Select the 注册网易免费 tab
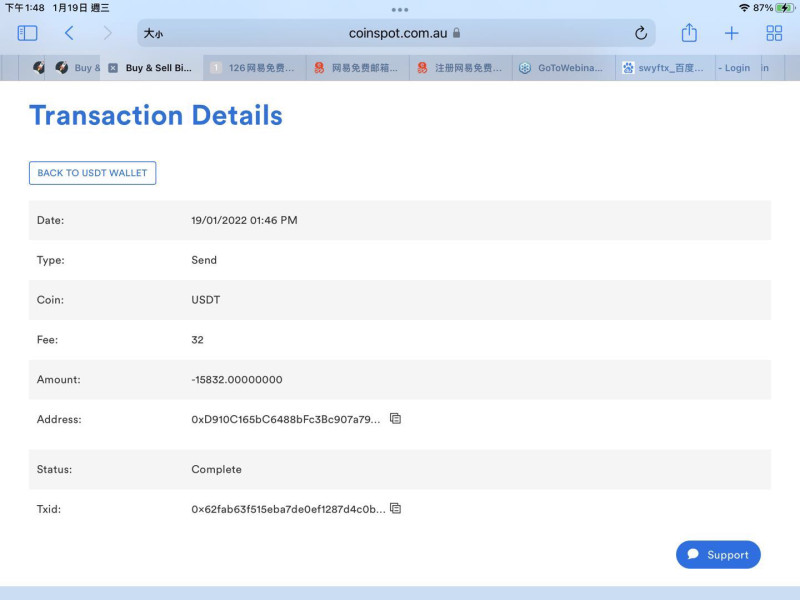 coord(460,68)
